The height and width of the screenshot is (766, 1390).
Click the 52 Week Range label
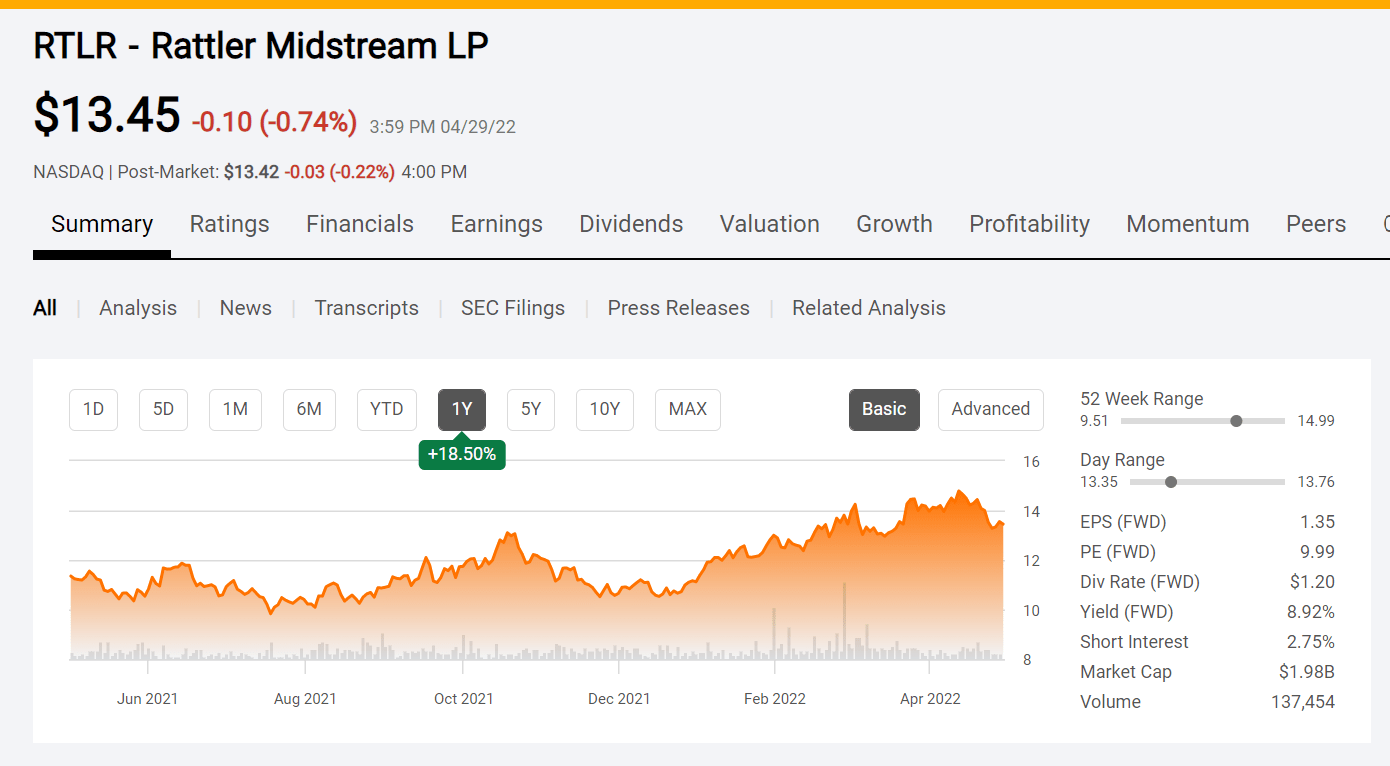click(x=1142, y=399)
